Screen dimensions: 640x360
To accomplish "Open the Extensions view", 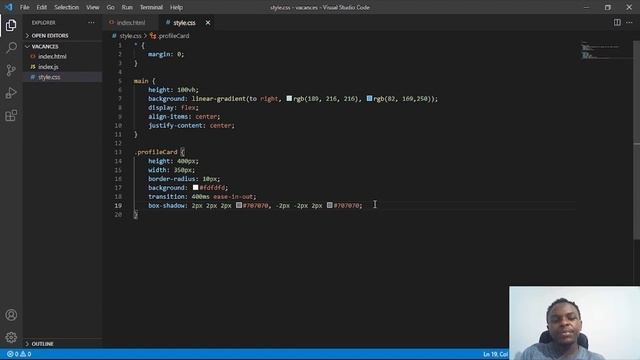I will 11,116.
